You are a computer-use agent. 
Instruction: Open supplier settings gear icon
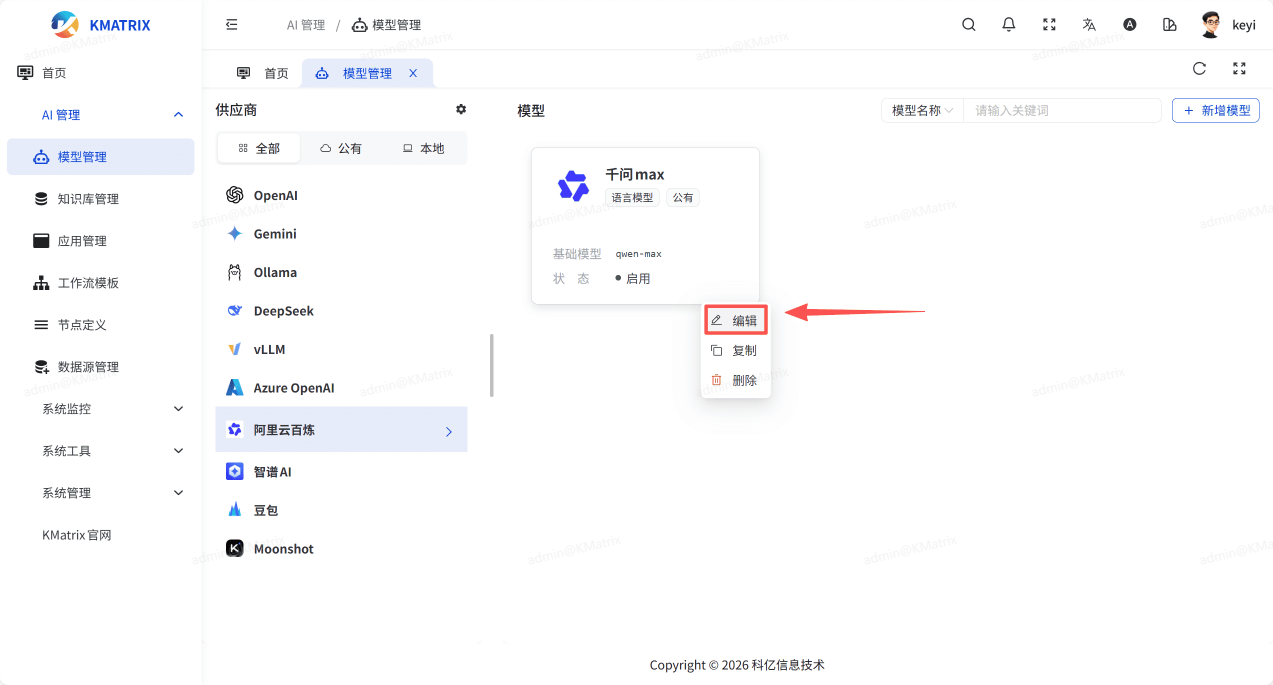tap(461, 109)
